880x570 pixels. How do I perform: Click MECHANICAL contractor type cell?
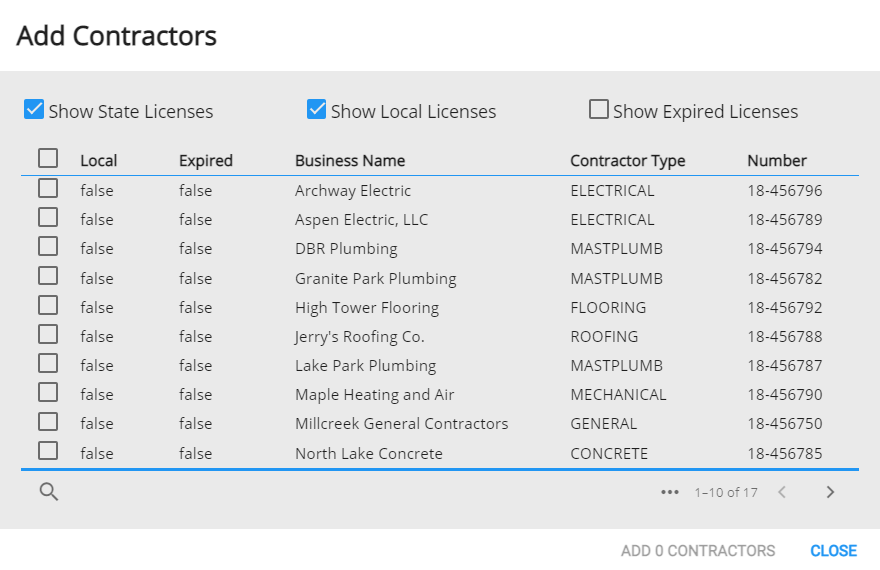(618, 395)
